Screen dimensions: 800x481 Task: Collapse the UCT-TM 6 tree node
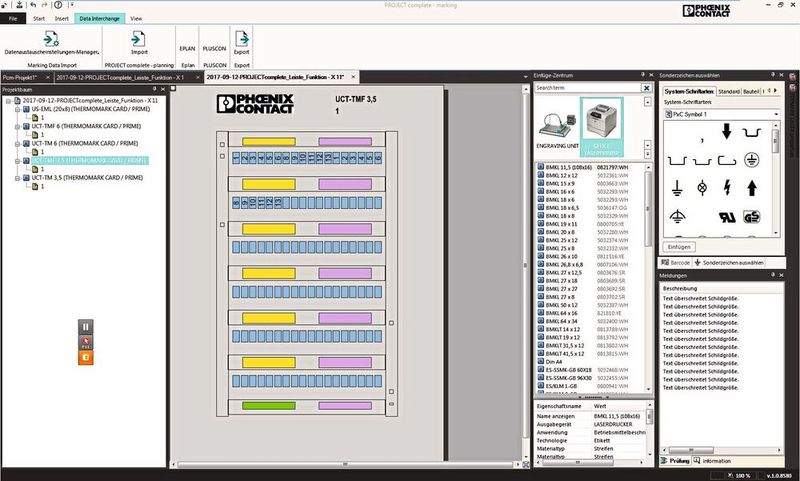click(17, 144)
